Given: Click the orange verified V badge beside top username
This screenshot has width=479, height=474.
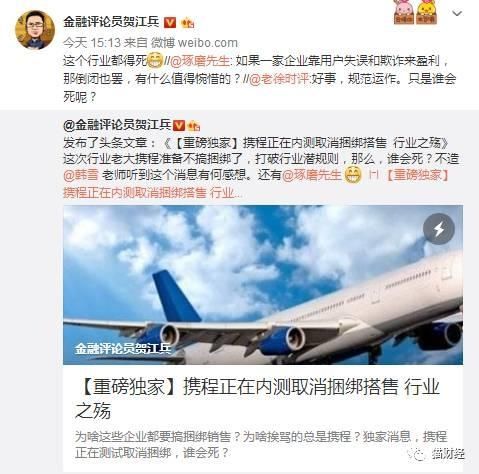Looking at the screenshot, I should tap(170, 22).
